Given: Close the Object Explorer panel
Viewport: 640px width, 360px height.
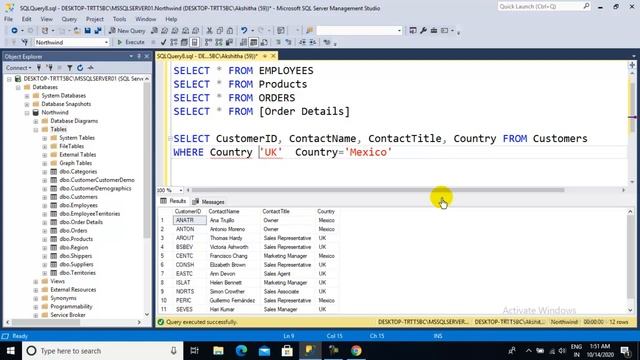Looking at the screenshot, I should (x=147, y=56).
